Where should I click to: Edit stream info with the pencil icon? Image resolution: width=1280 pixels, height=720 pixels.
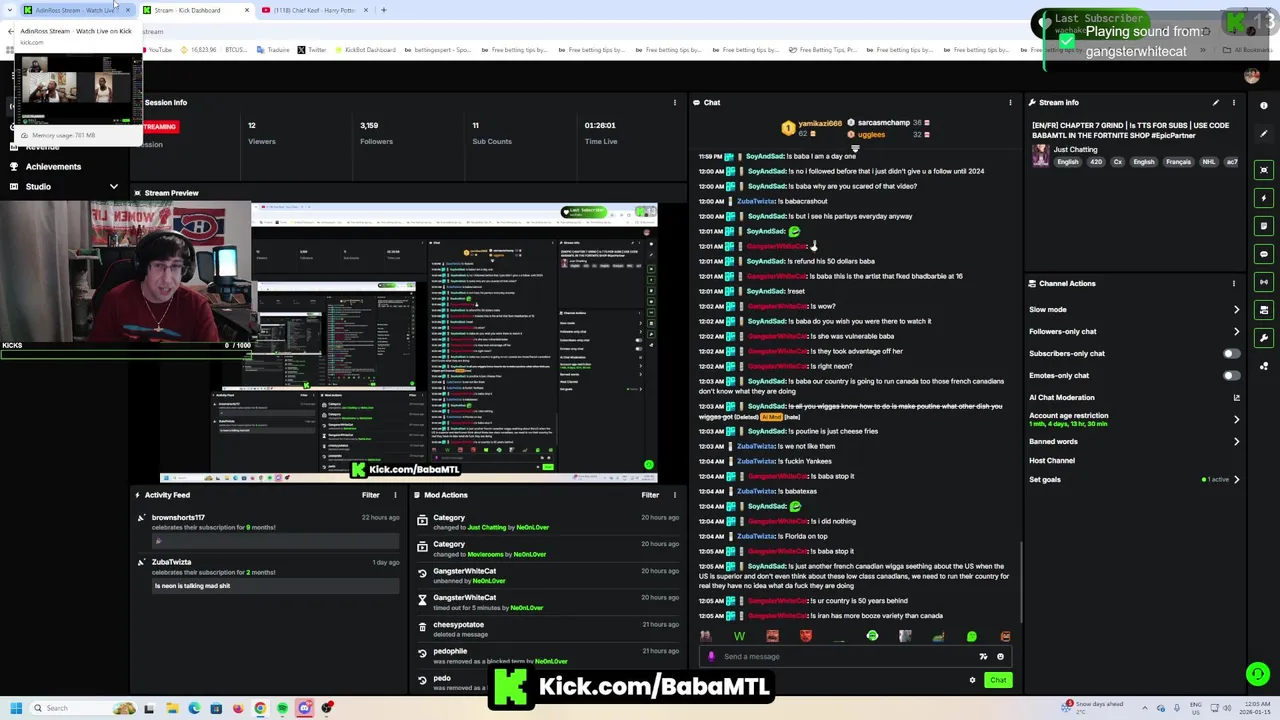pos(1216,102)
